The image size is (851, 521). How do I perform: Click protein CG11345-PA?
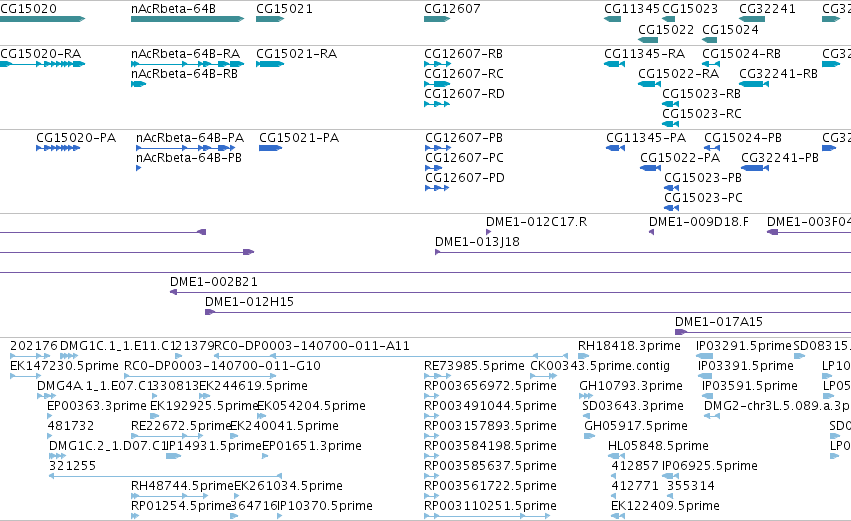click(x=646, y=138)
